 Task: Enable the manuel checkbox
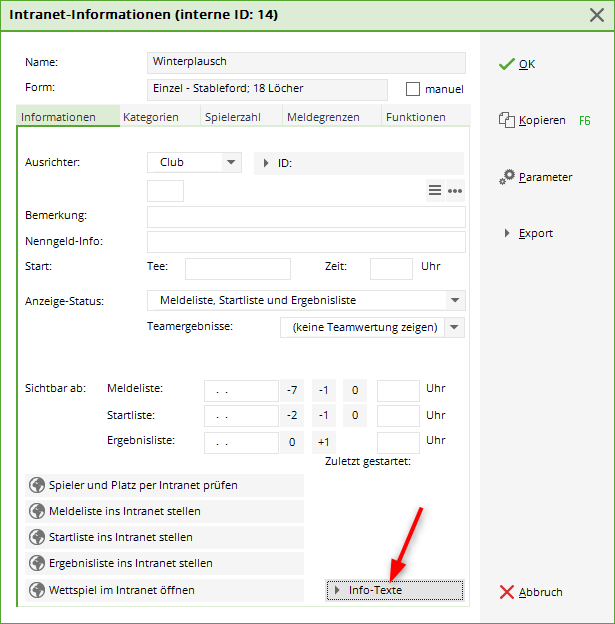tap(413, 89)
